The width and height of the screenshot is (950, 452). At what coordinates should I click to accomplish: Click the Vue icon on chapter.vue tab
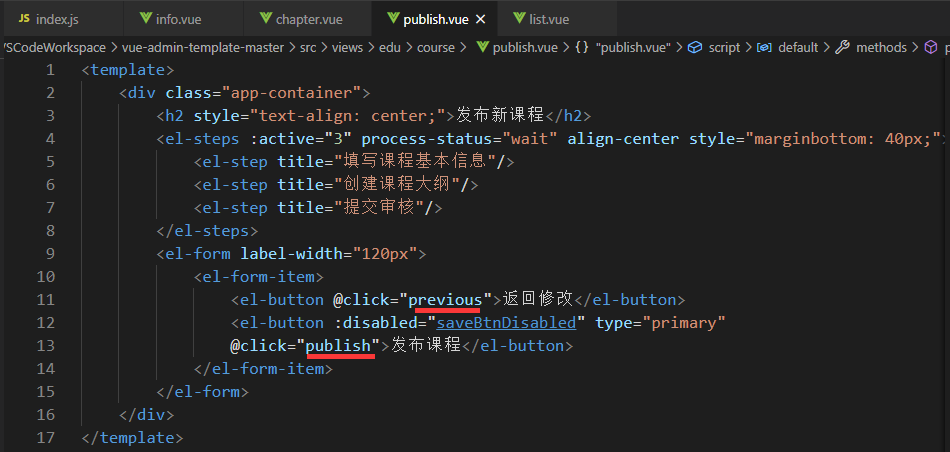[x=265, y=19]
